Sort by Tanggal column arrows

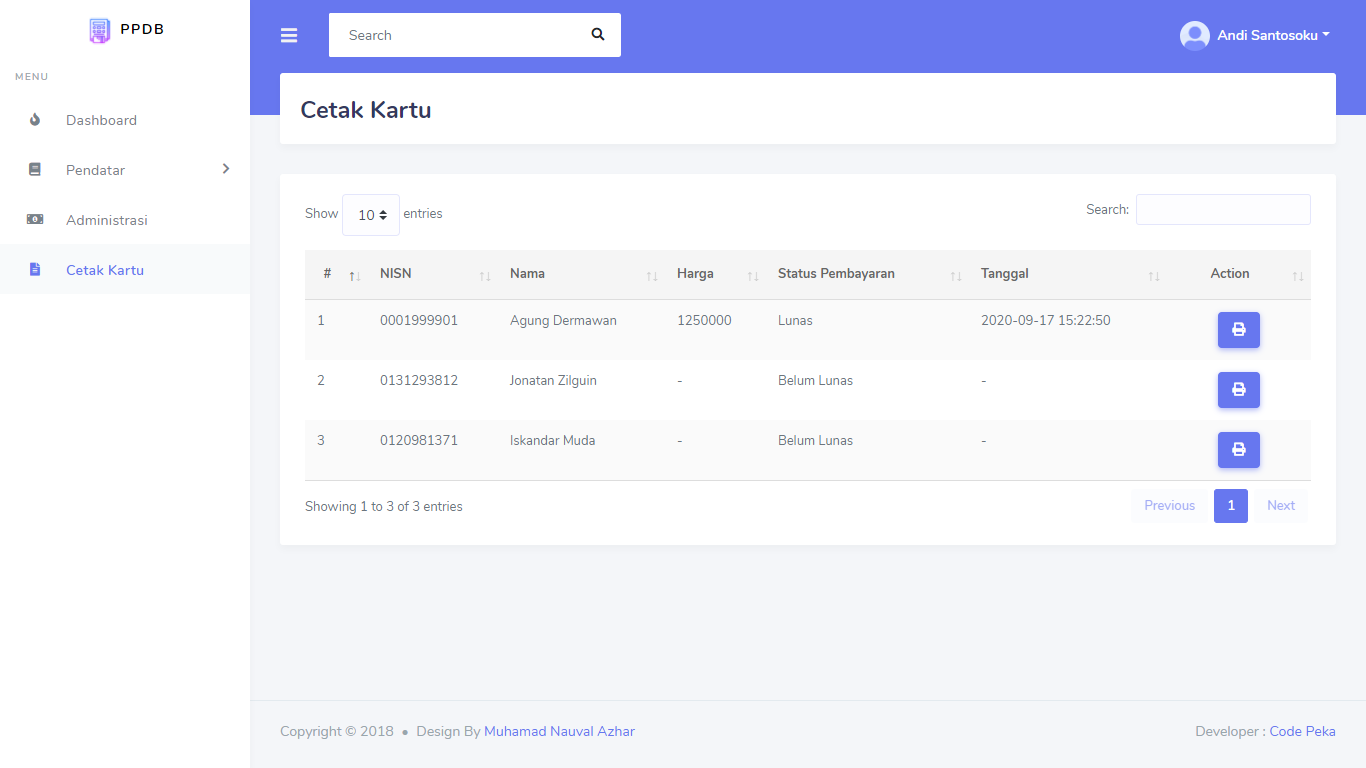1154,276
